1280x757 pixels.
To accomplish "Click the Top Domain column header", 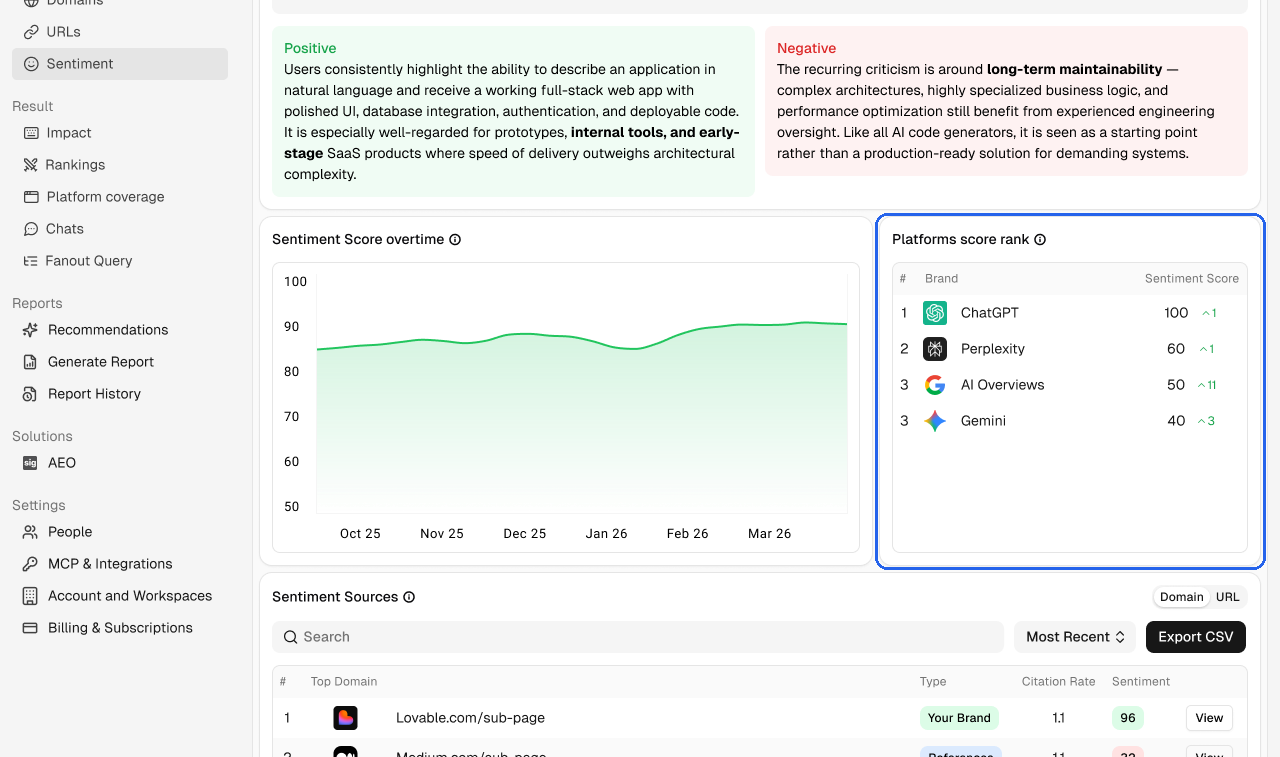I will tap(344, 682).
